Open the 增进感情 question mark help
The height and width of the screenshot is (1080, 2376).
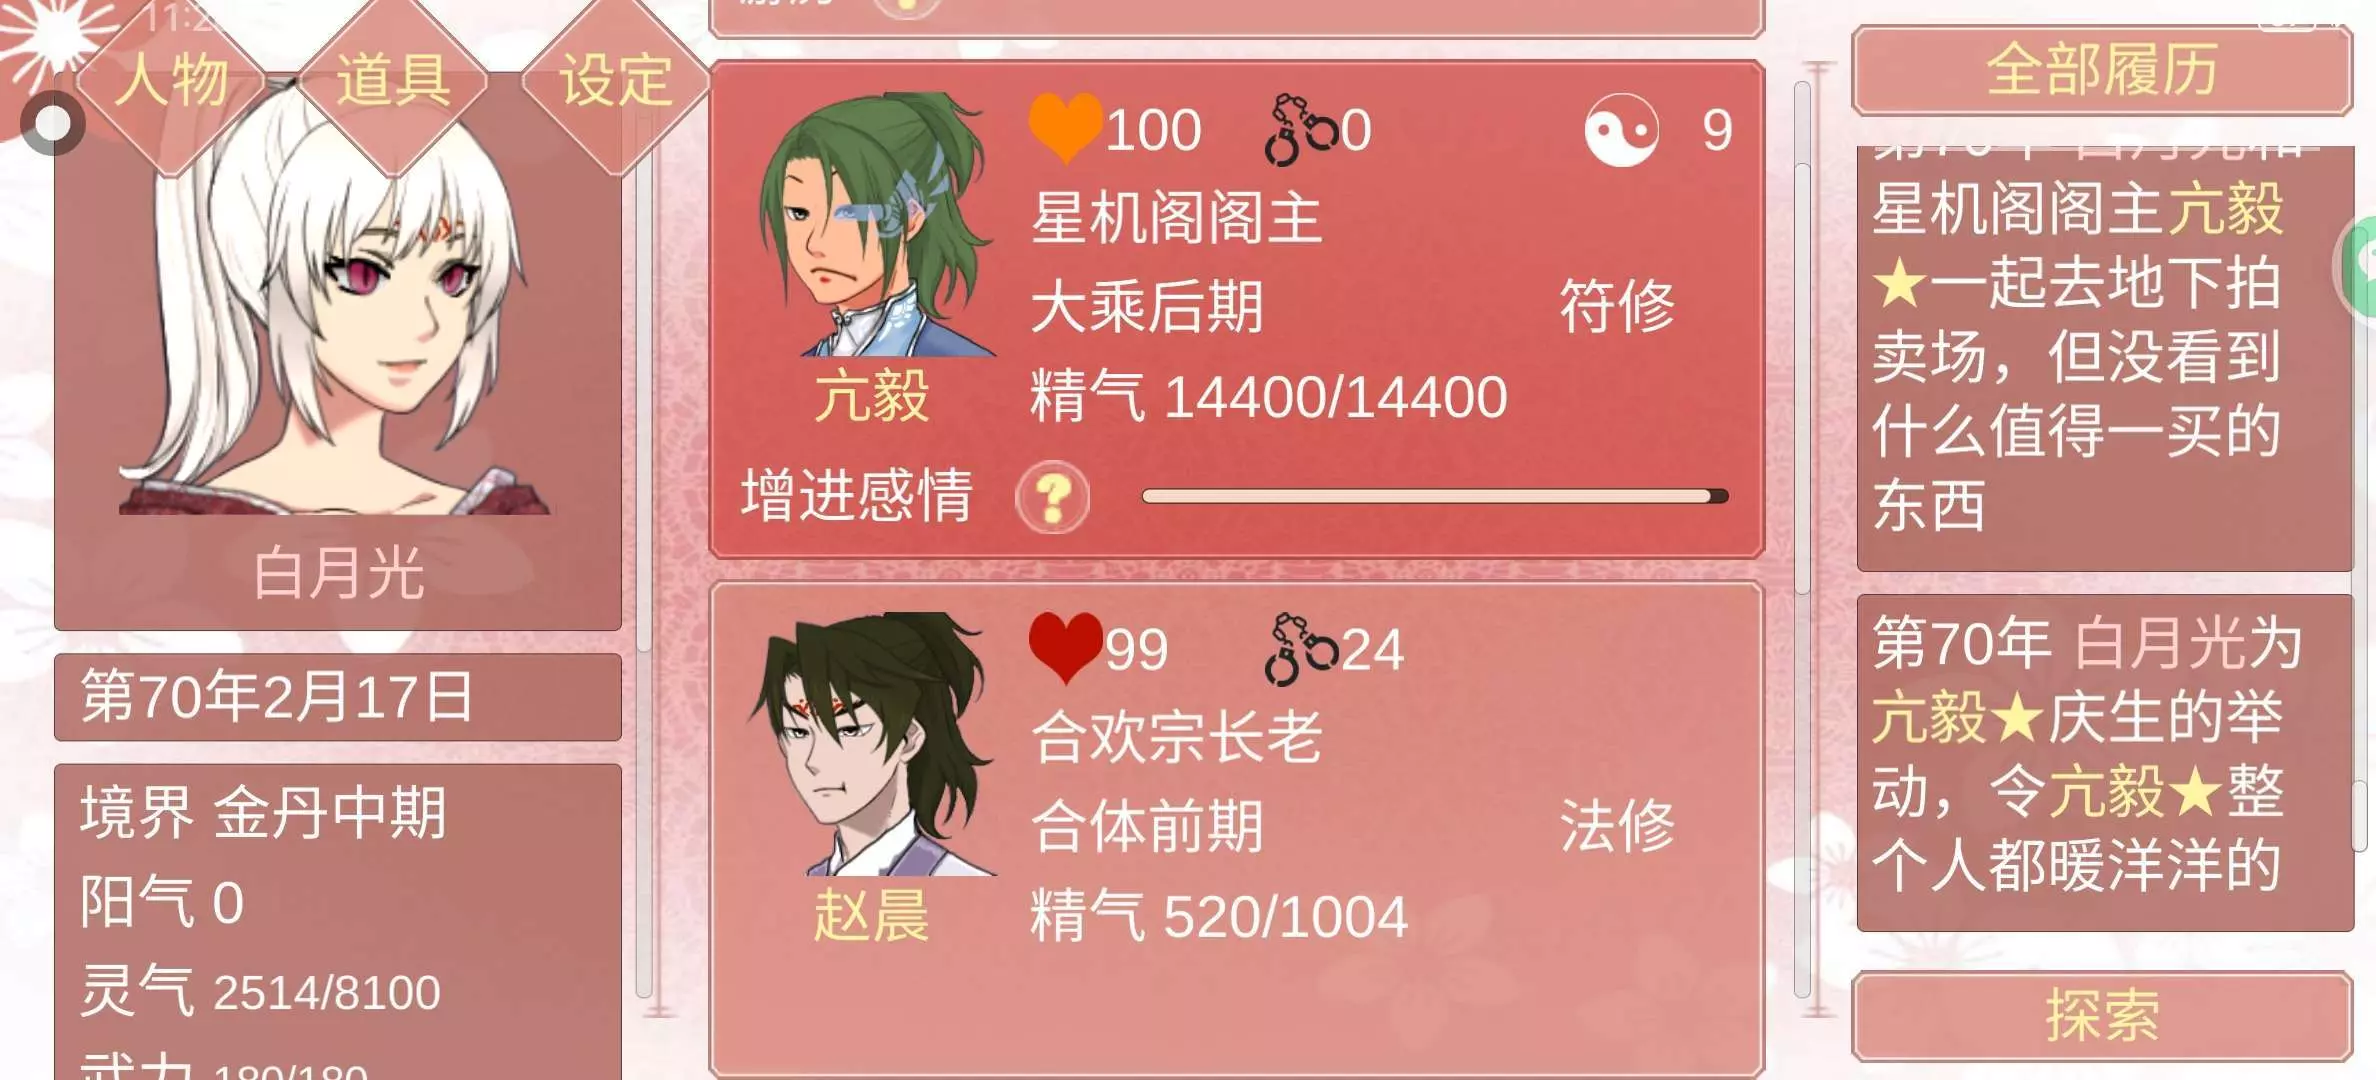tap(1052, 497)
